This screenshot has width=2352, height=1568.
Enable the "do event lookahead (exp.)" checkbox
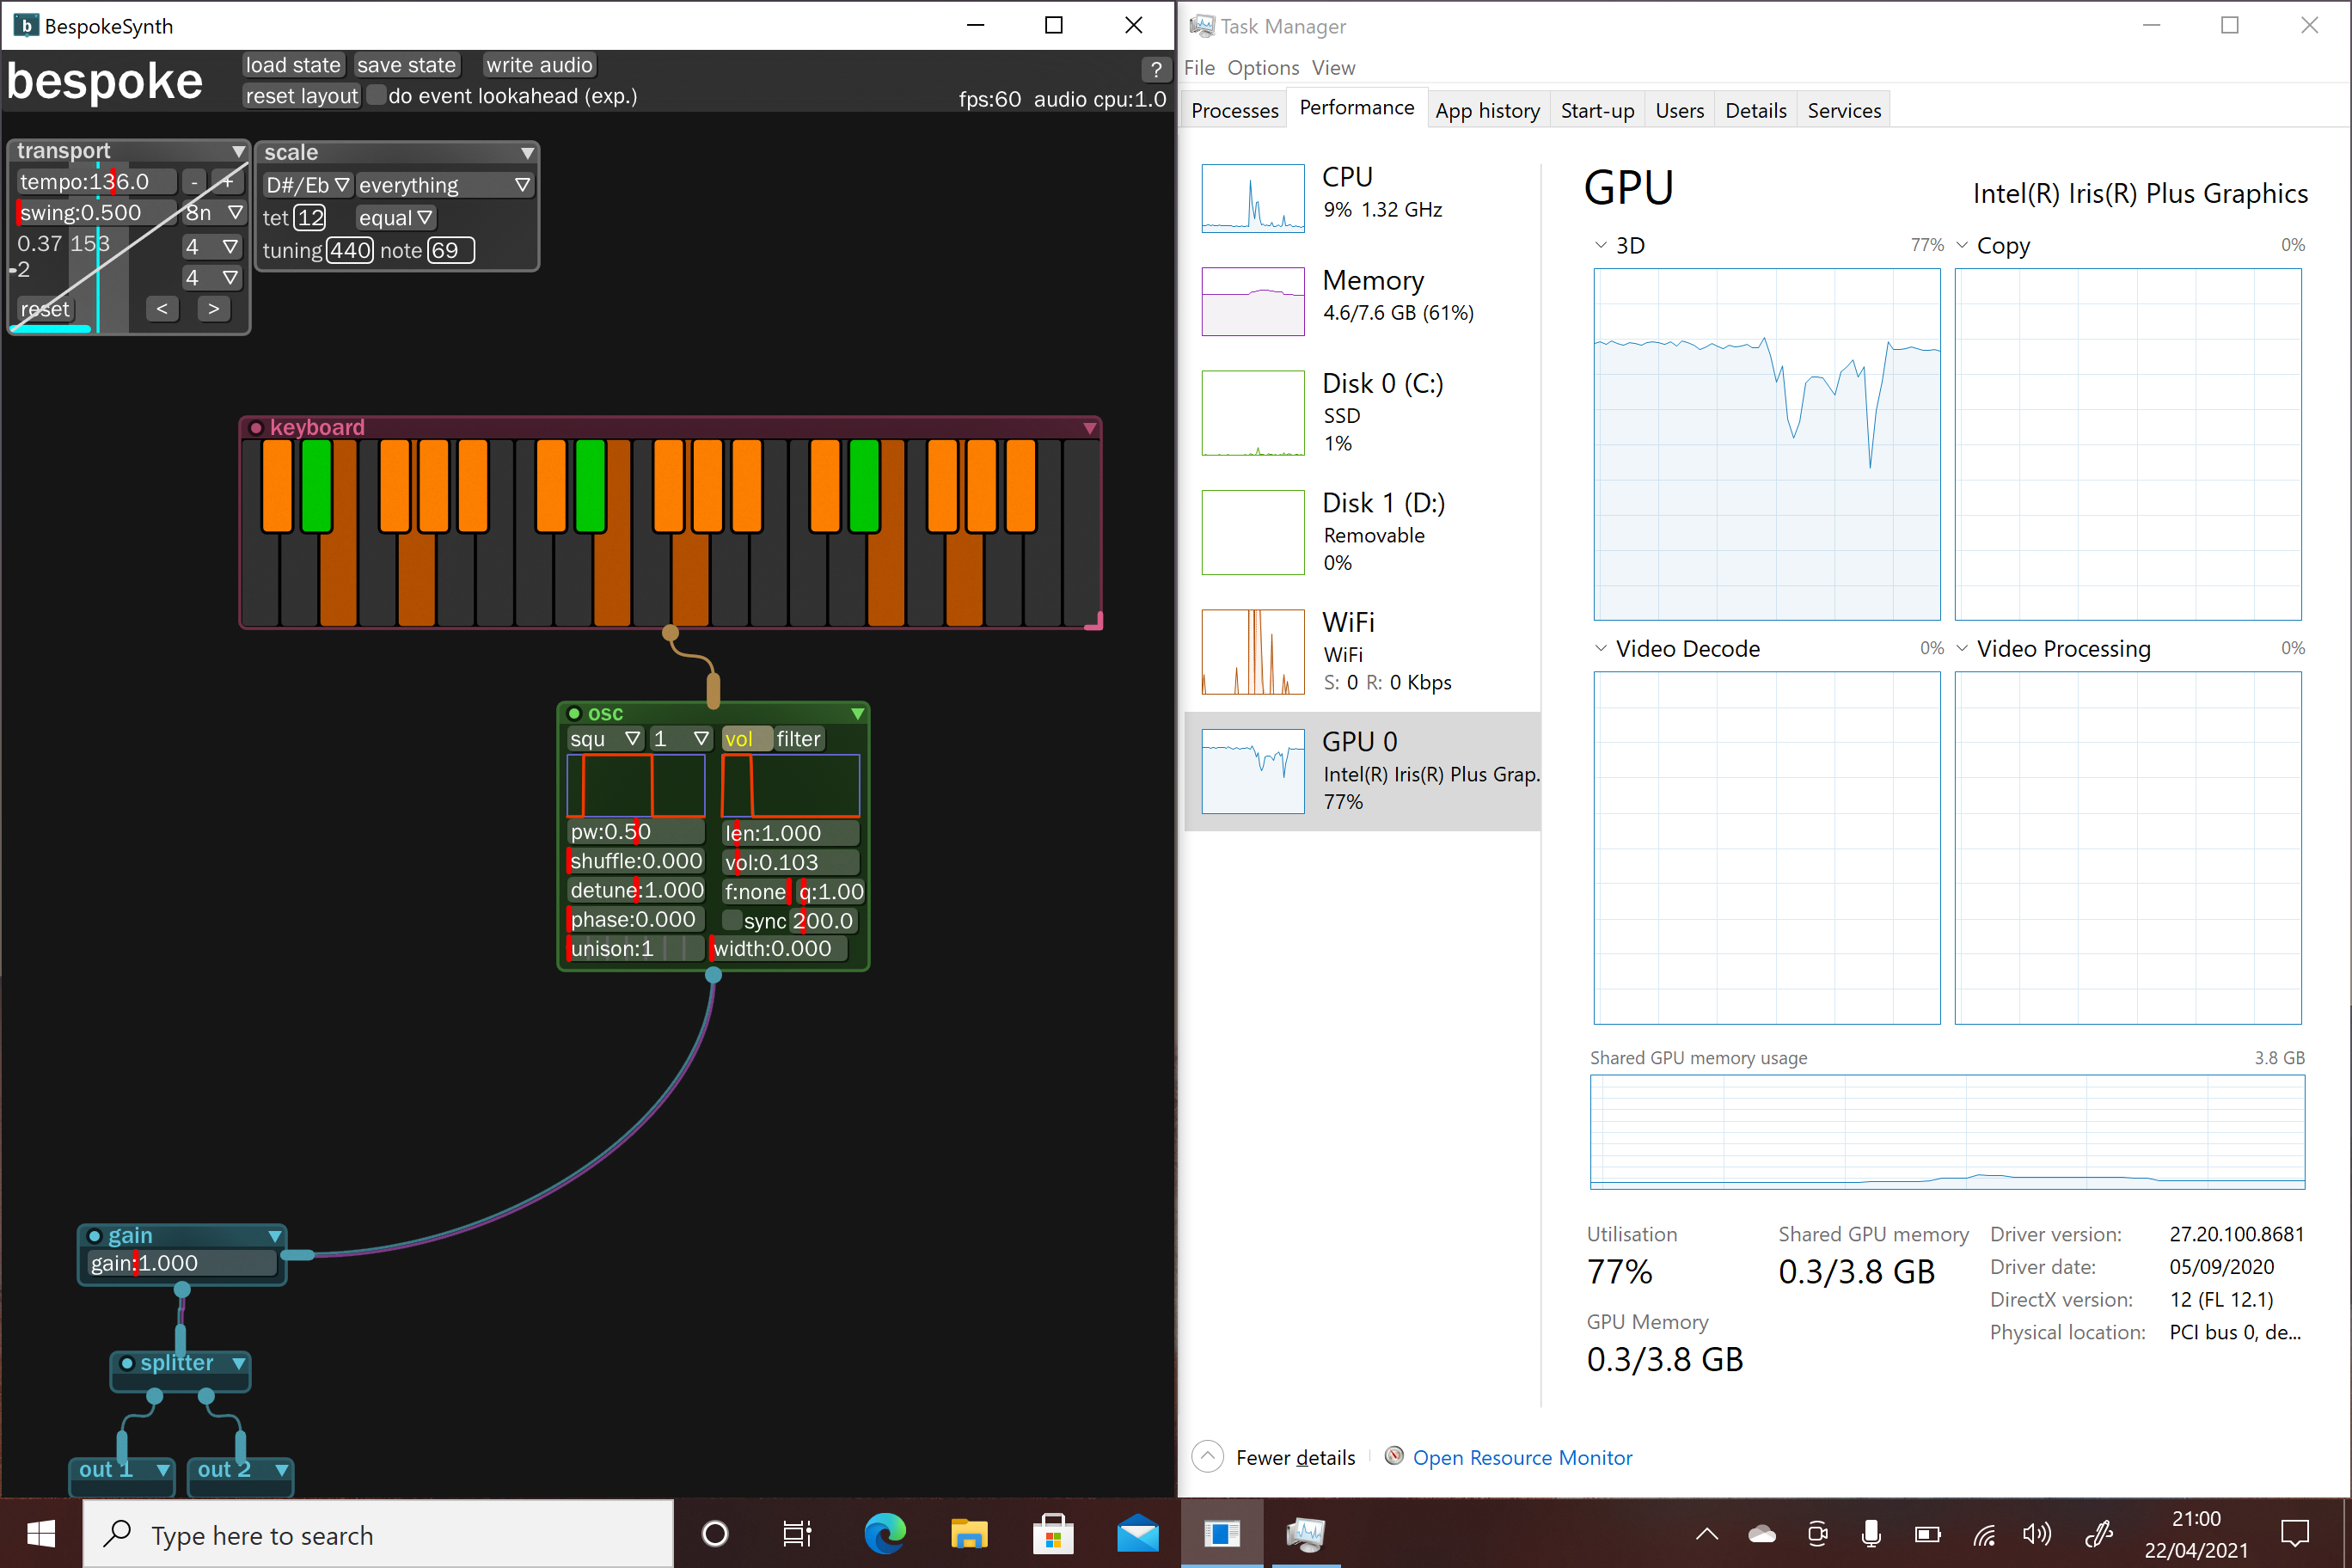pos(376,95)
